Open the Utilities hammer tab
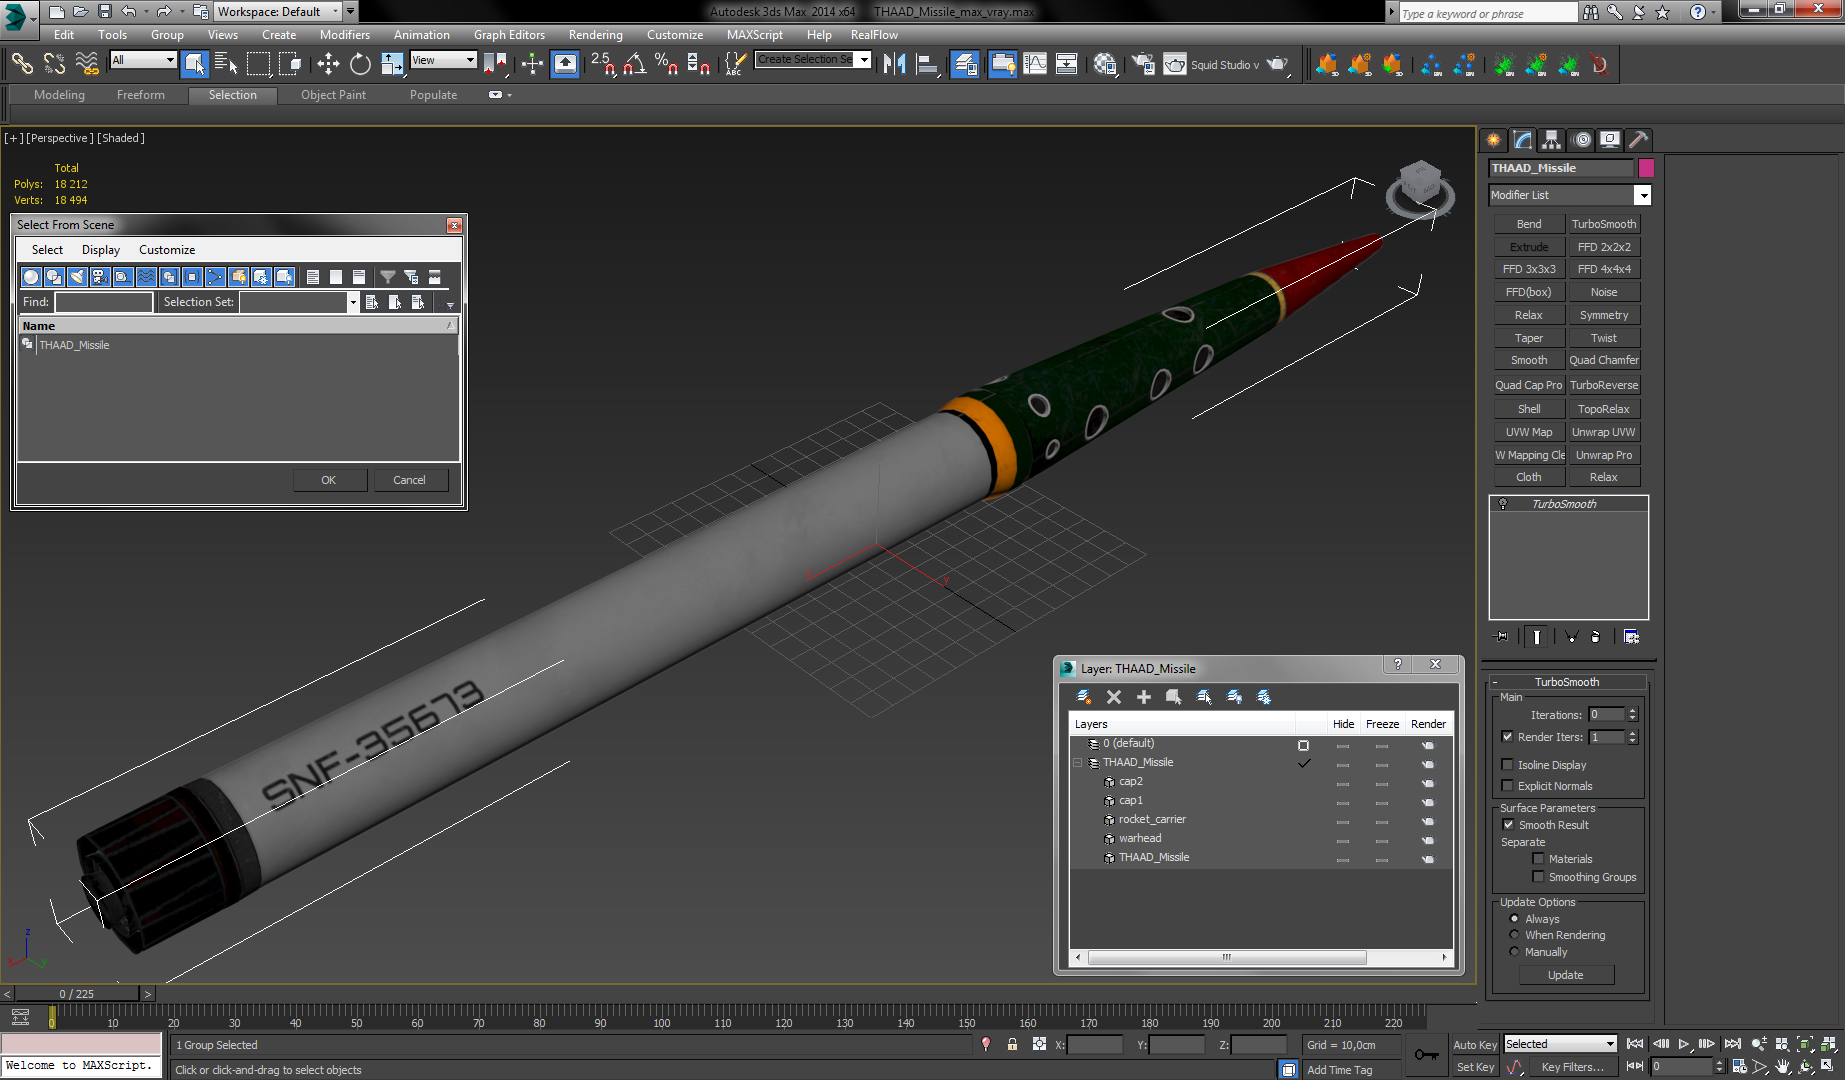Viewport: 1845px width, 1080px height. pyautogui.click(x=1638, y=140)
